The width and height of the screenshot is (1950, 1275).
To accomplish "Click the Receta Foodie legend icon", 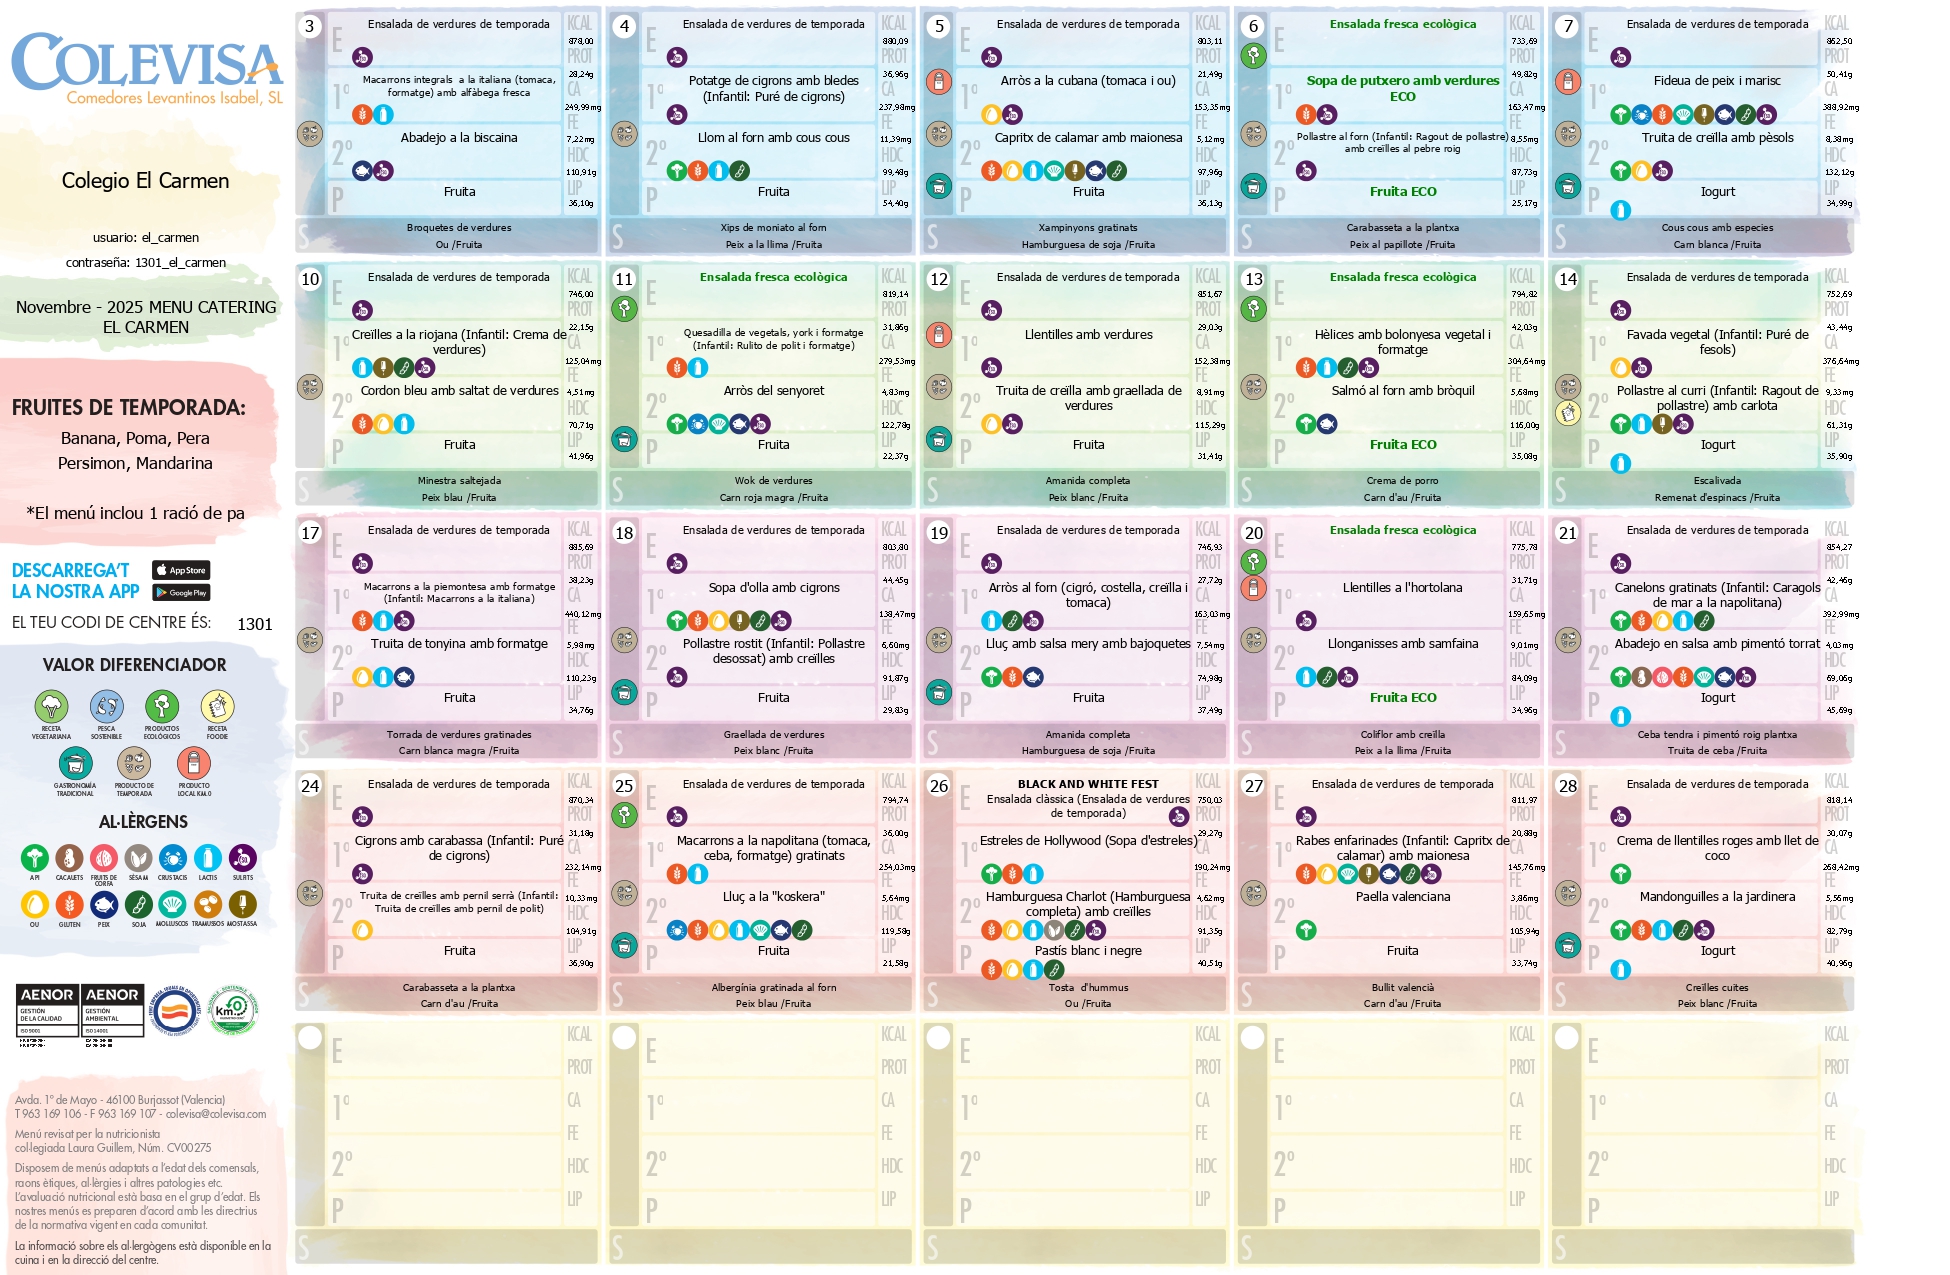I will point(217,706).
